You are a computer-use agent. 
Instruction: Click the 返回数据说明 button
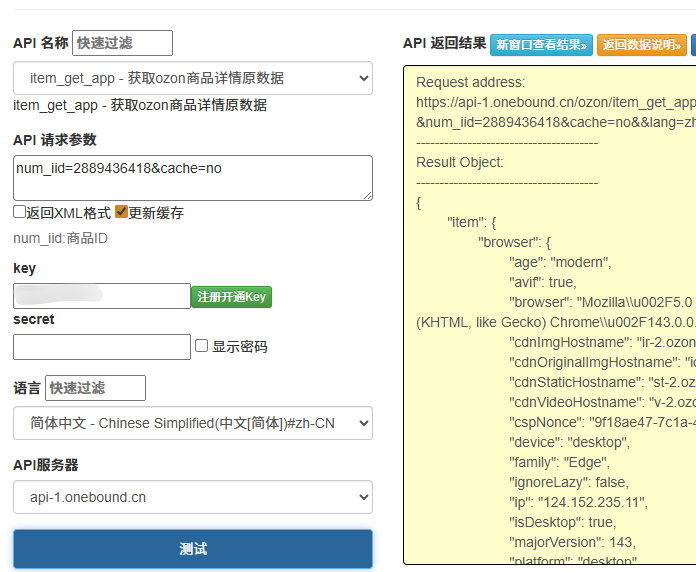[x=641, y=45]
